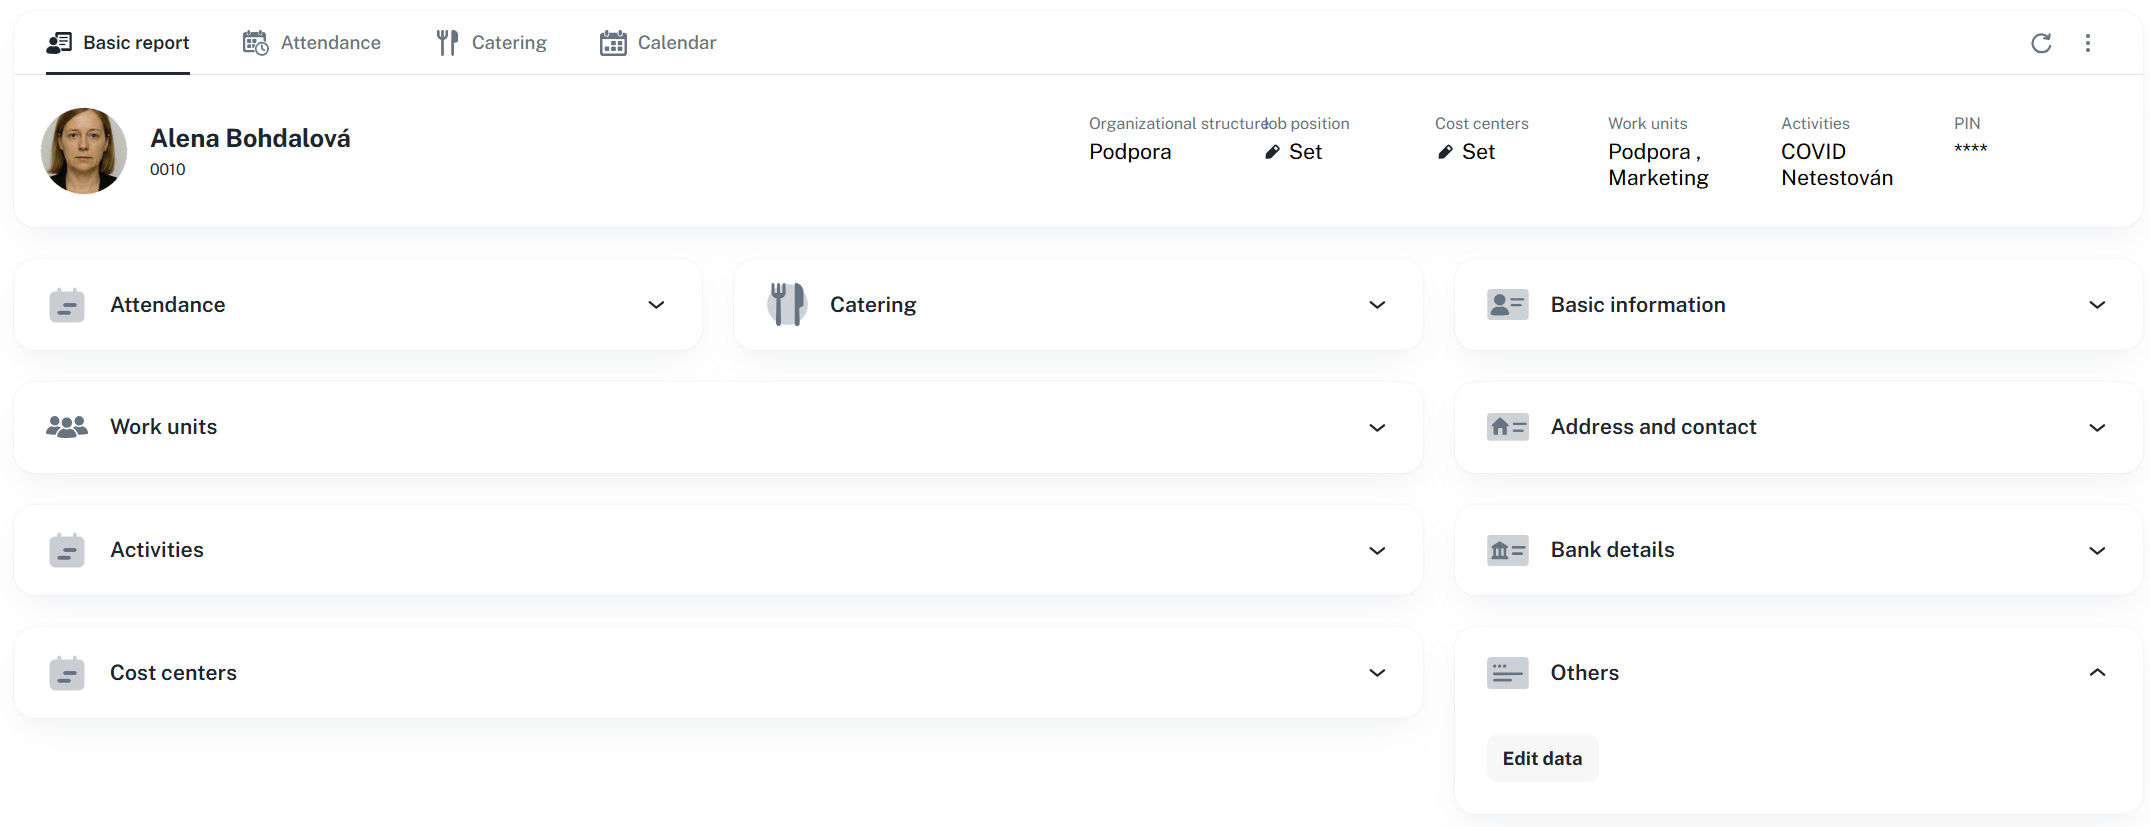Open the three-dot more options menu

pyautogui.click(x=2088, y=43)
